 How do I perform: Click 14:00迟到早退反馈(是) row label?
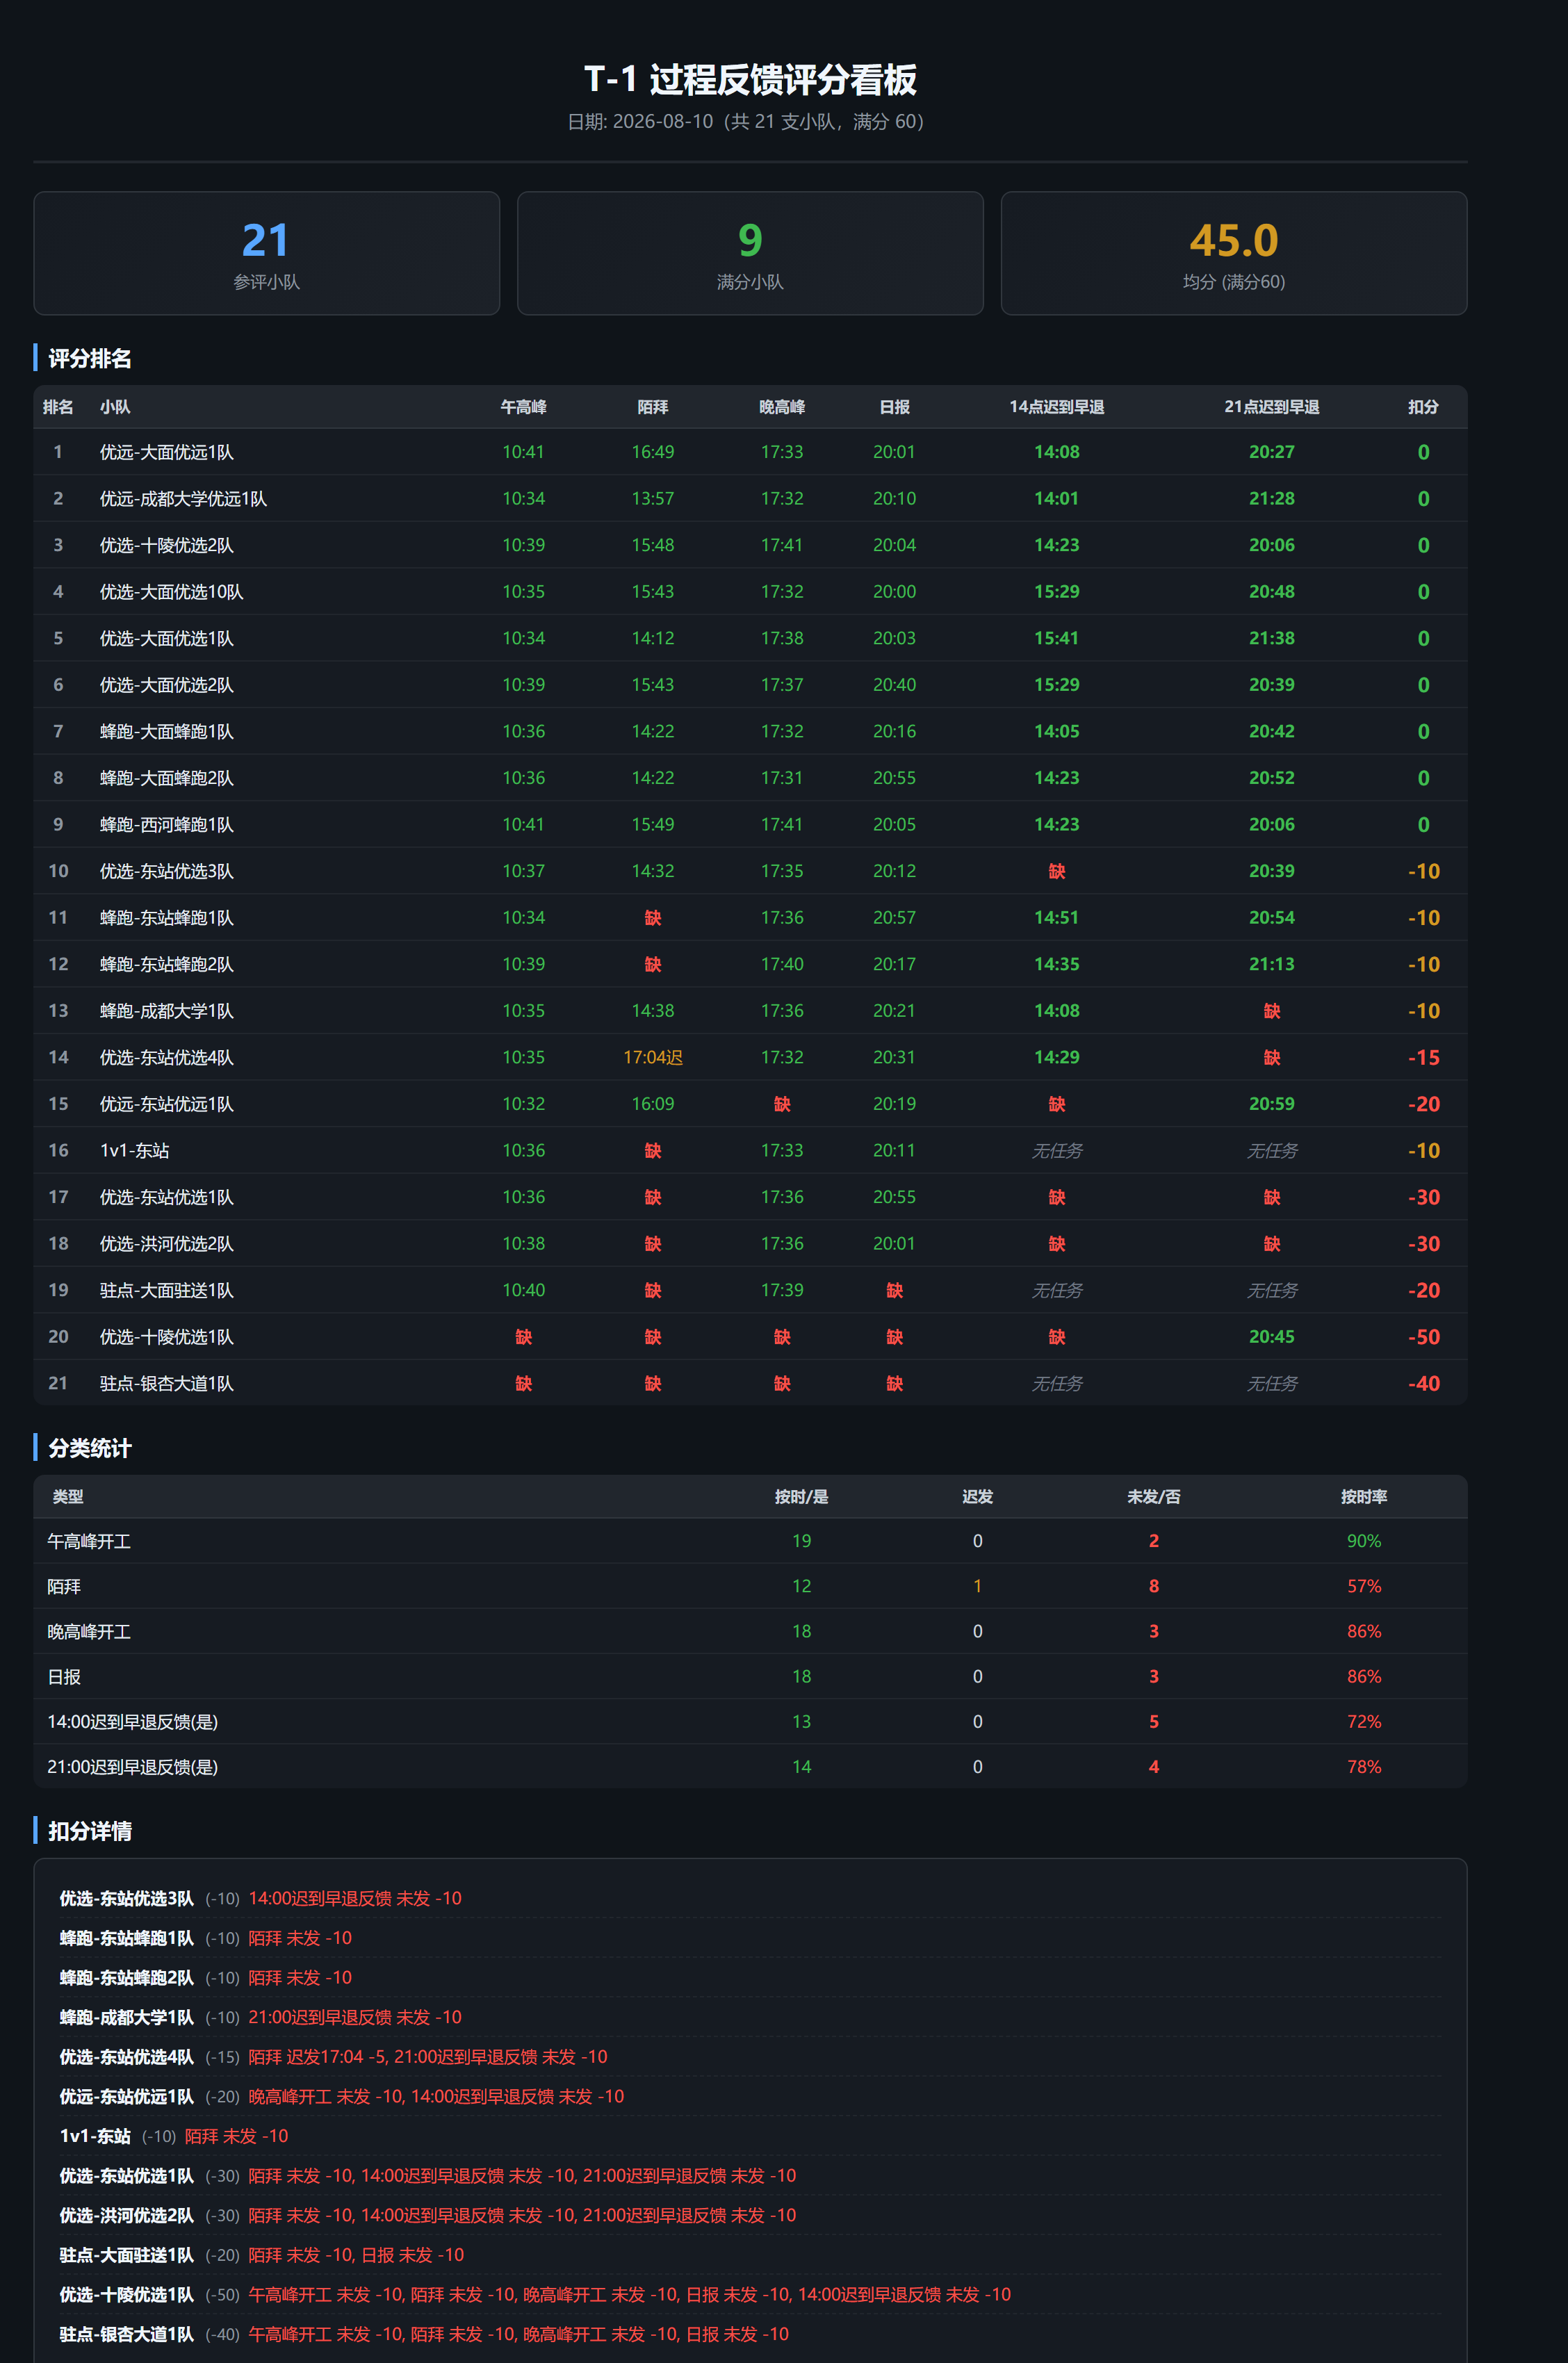pos(132,1722)
